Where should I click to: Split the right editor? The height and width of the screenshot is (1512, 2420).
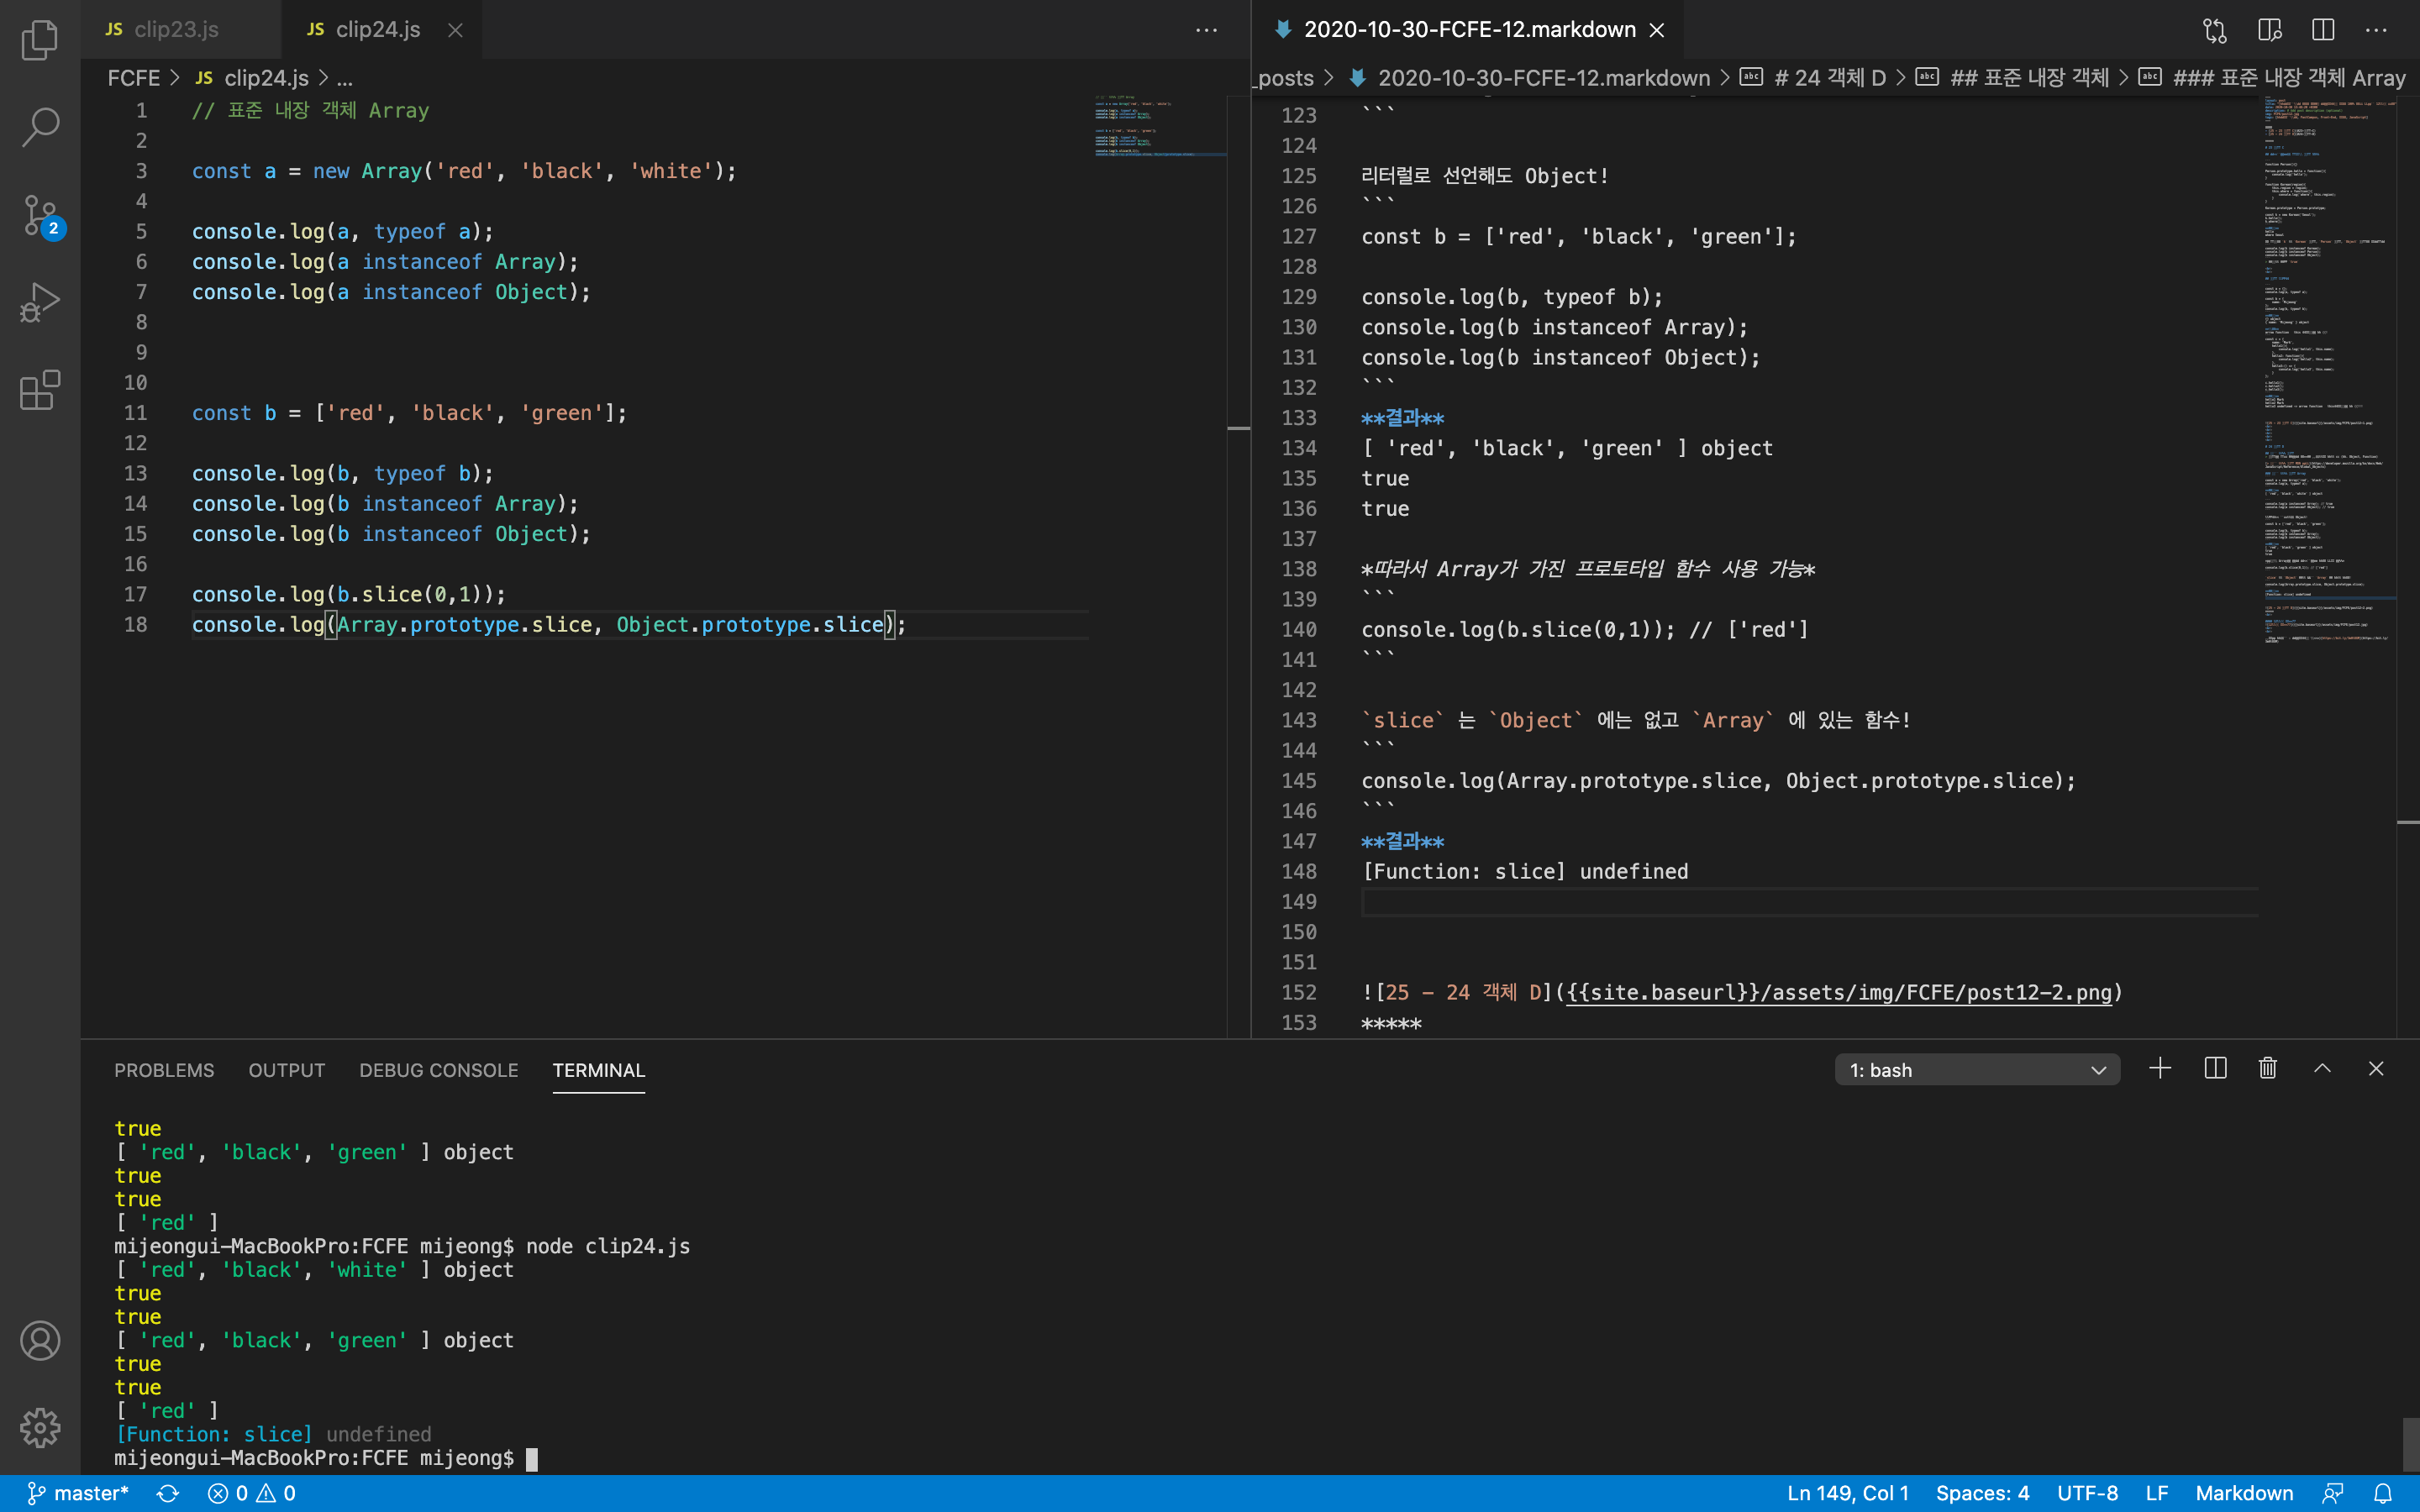coord(2323,30)
